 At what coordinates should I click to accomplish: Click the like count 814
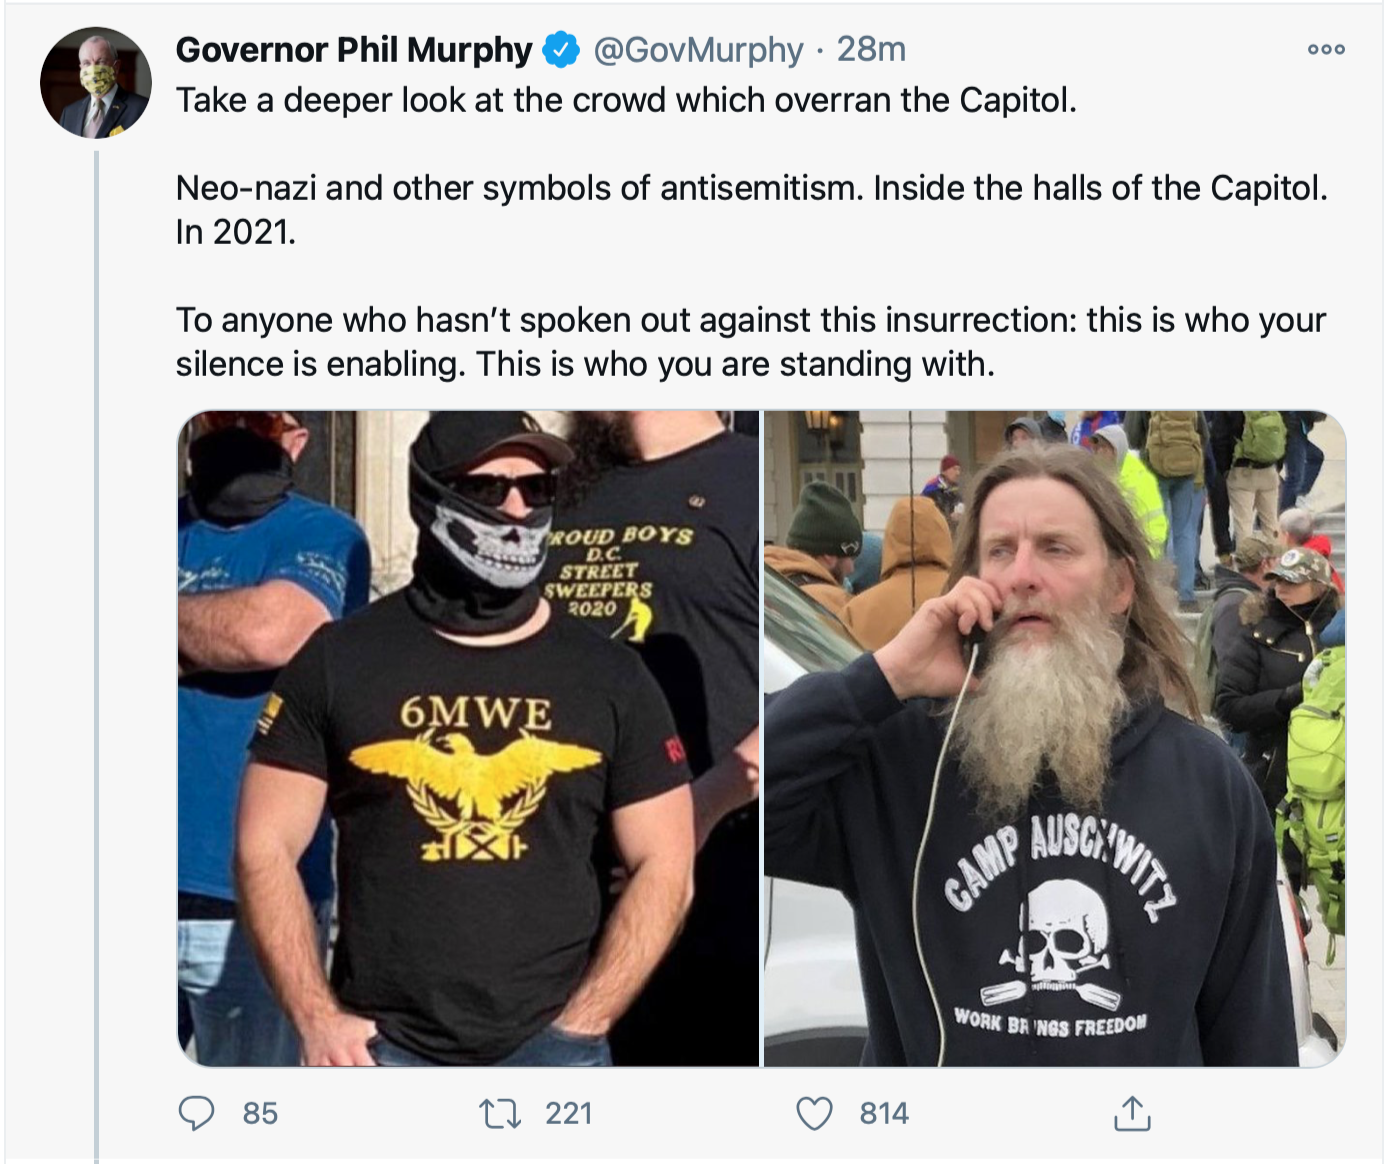point(884,1113)
